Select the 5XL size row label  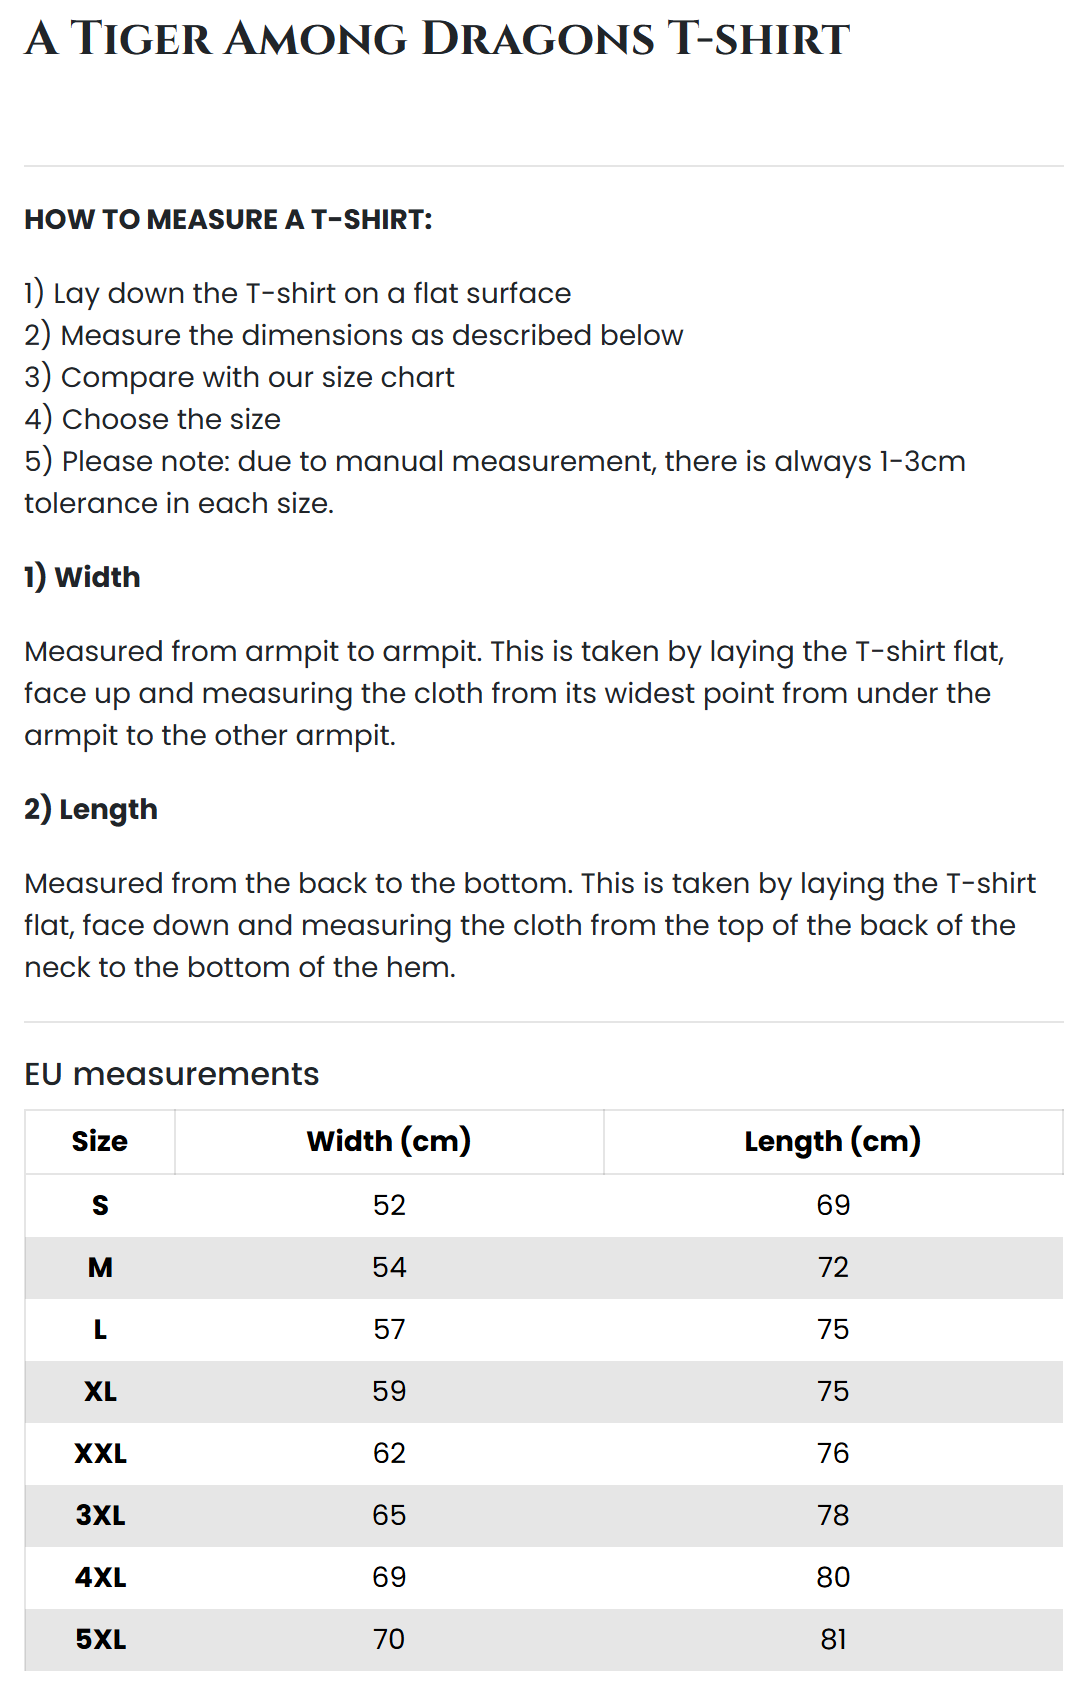[100, 1639]
